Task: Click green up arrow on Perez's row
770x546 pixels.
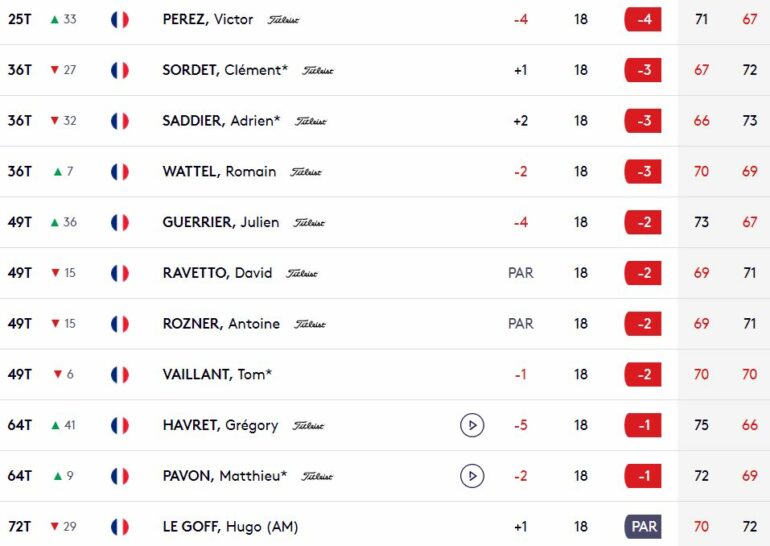Action: [x=54, y=19]
